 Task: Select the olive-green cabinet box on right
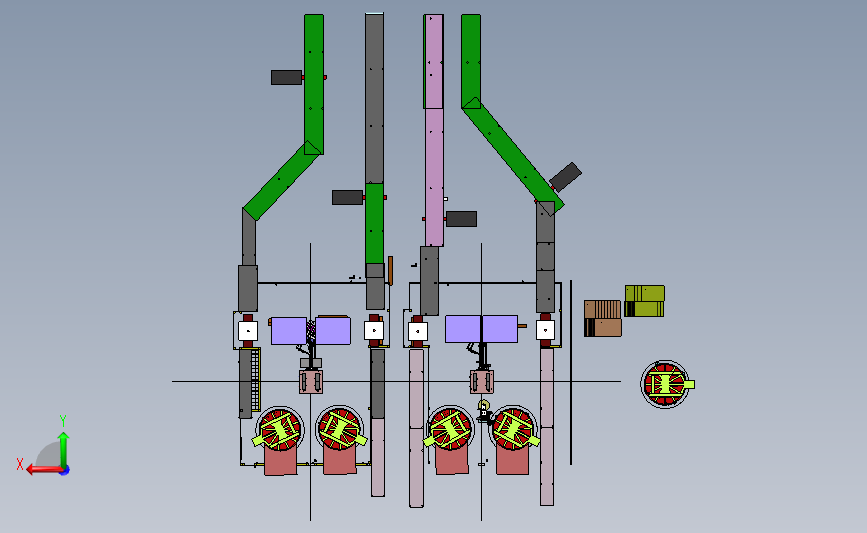(645, 301)
